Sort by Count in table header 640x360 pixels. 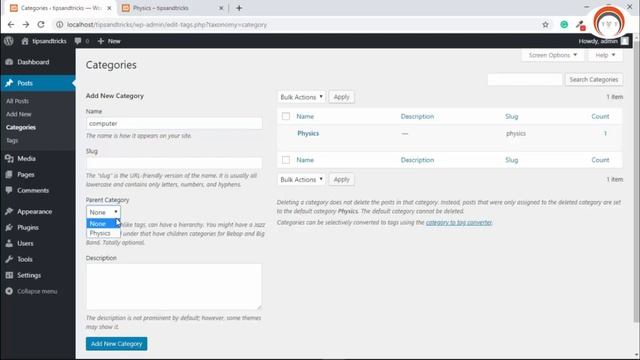pos(600,116)
